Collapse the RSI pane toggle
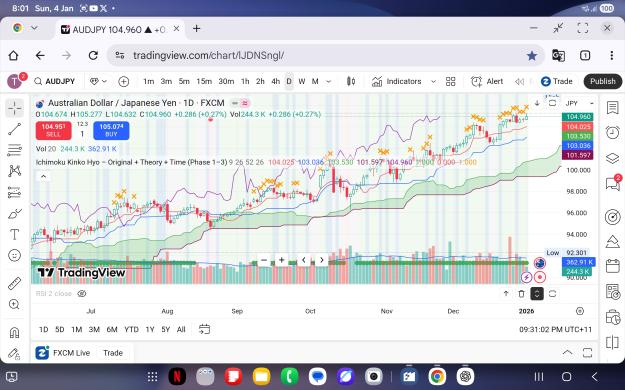The height and width of the screenshot is (390, 625). [x=537, y=294]
